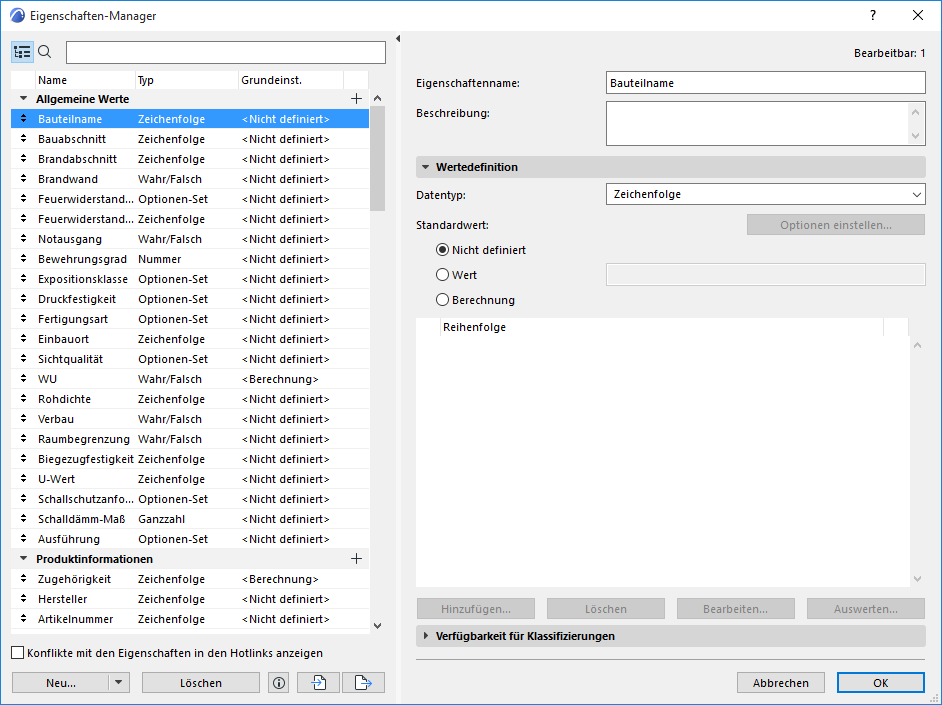Collapse Produktinformationen group

click(x=23, y=558)
